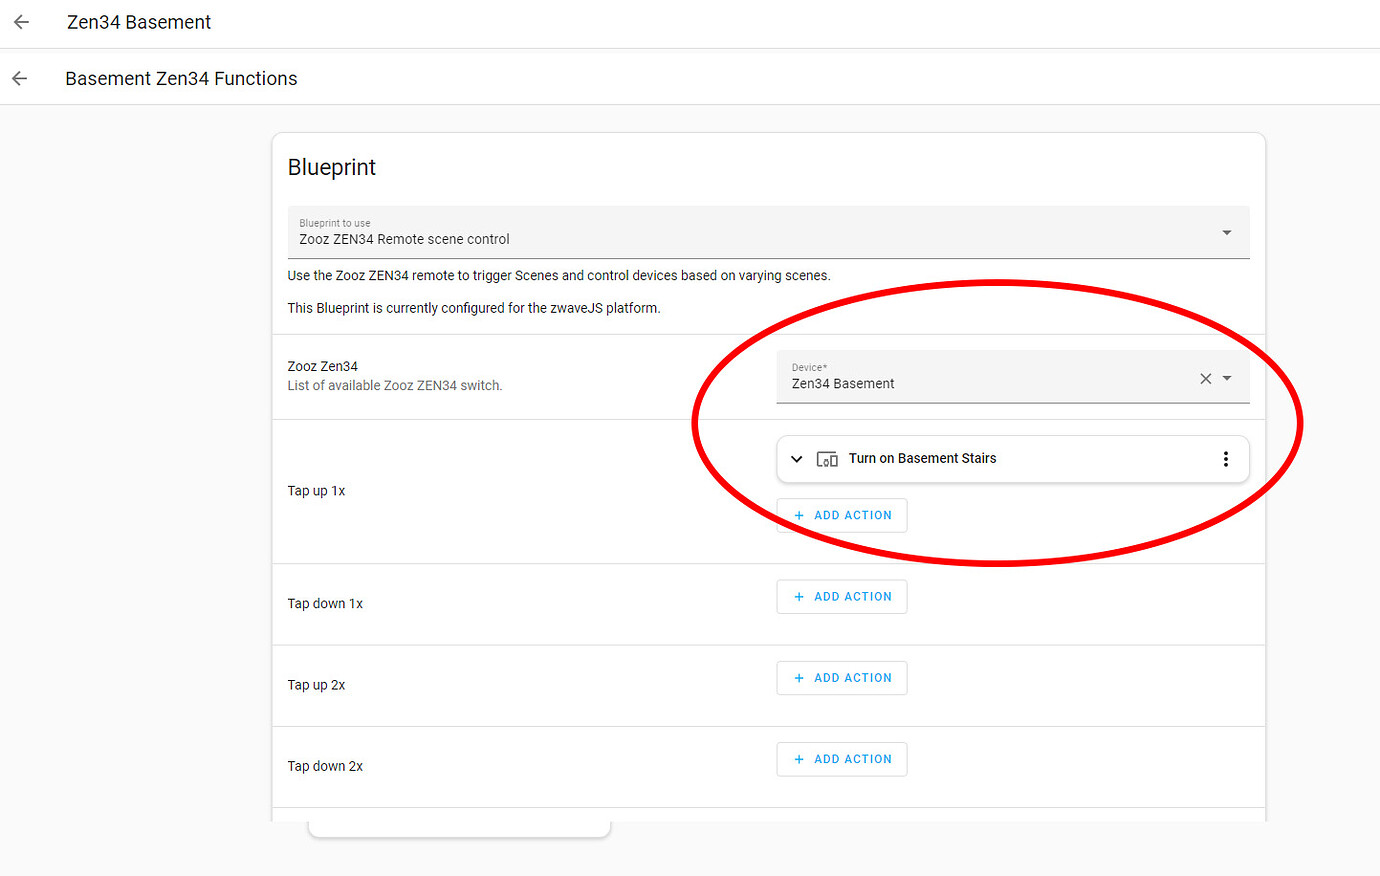Clear the Zen34 Basement device selection with the X
The width and height of the screenshot is (1380, 876).
coord(1206,379)
